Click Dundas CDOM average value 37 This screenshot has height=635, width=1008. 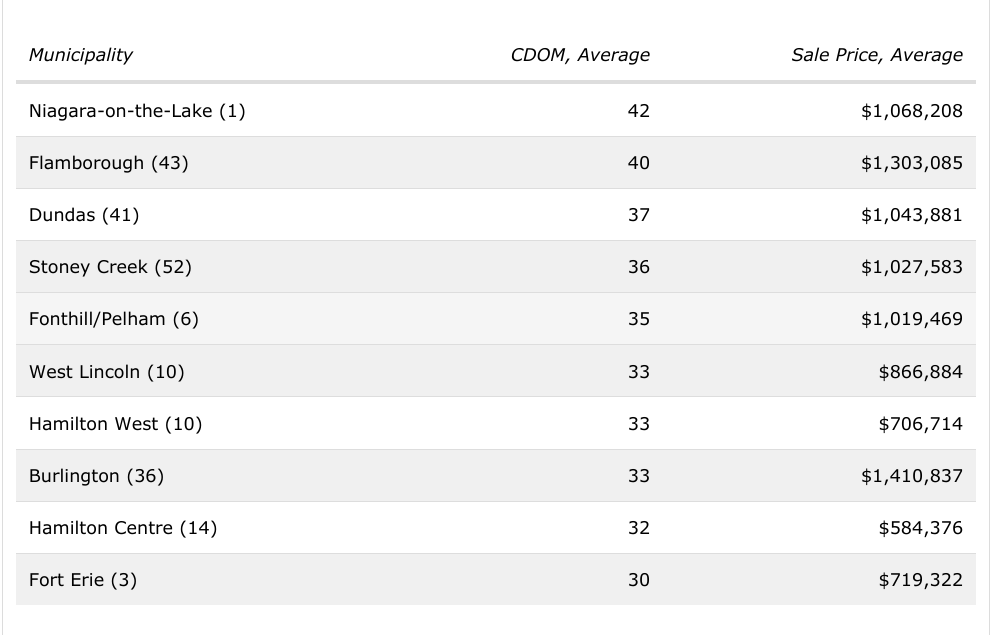click(638, 215)
